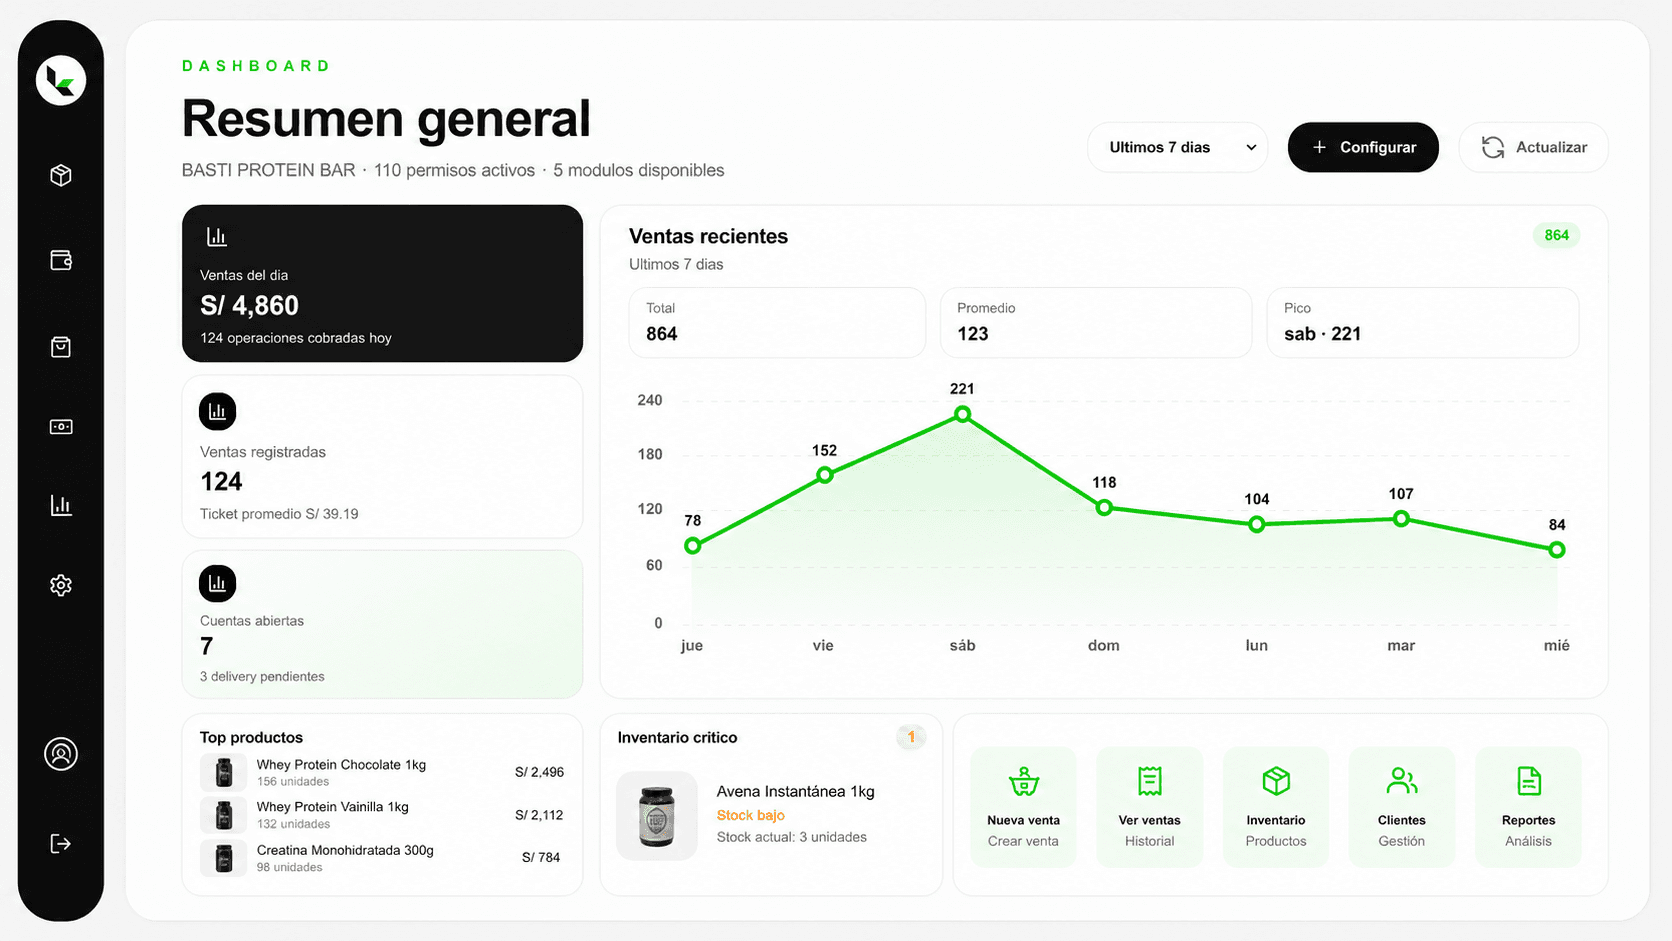Open the user profile icon in the sidebar

pos(61,754)
